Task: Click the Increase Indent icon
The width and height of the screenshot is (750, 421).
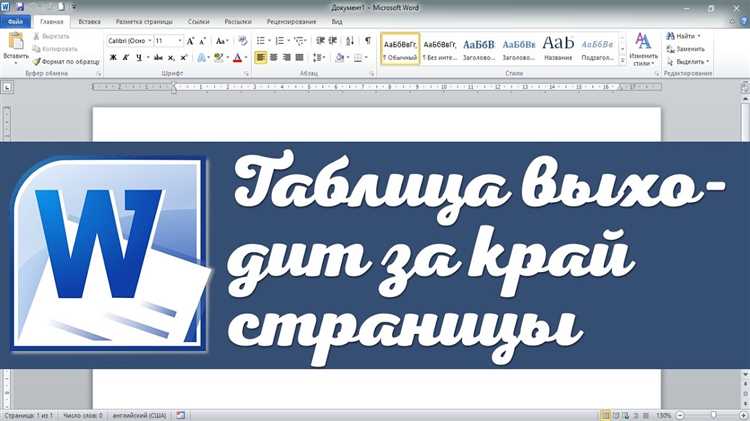Action: coord(333,41)
